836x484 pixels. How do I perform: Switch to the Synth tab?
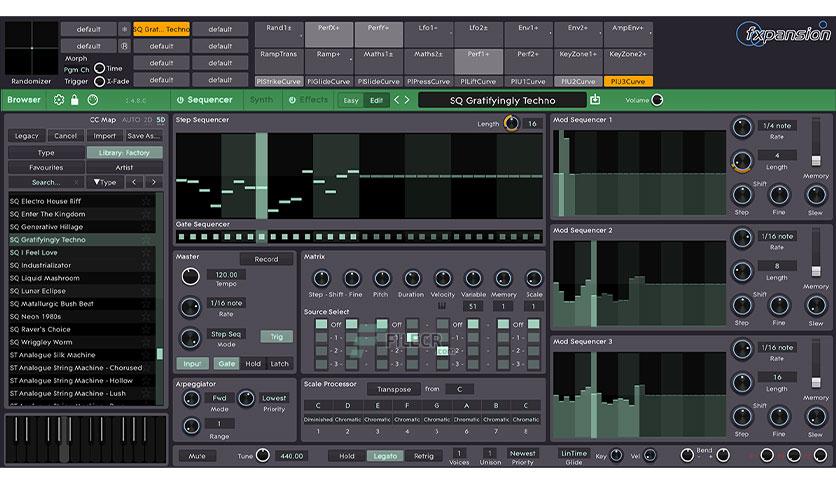pos(261,100)
